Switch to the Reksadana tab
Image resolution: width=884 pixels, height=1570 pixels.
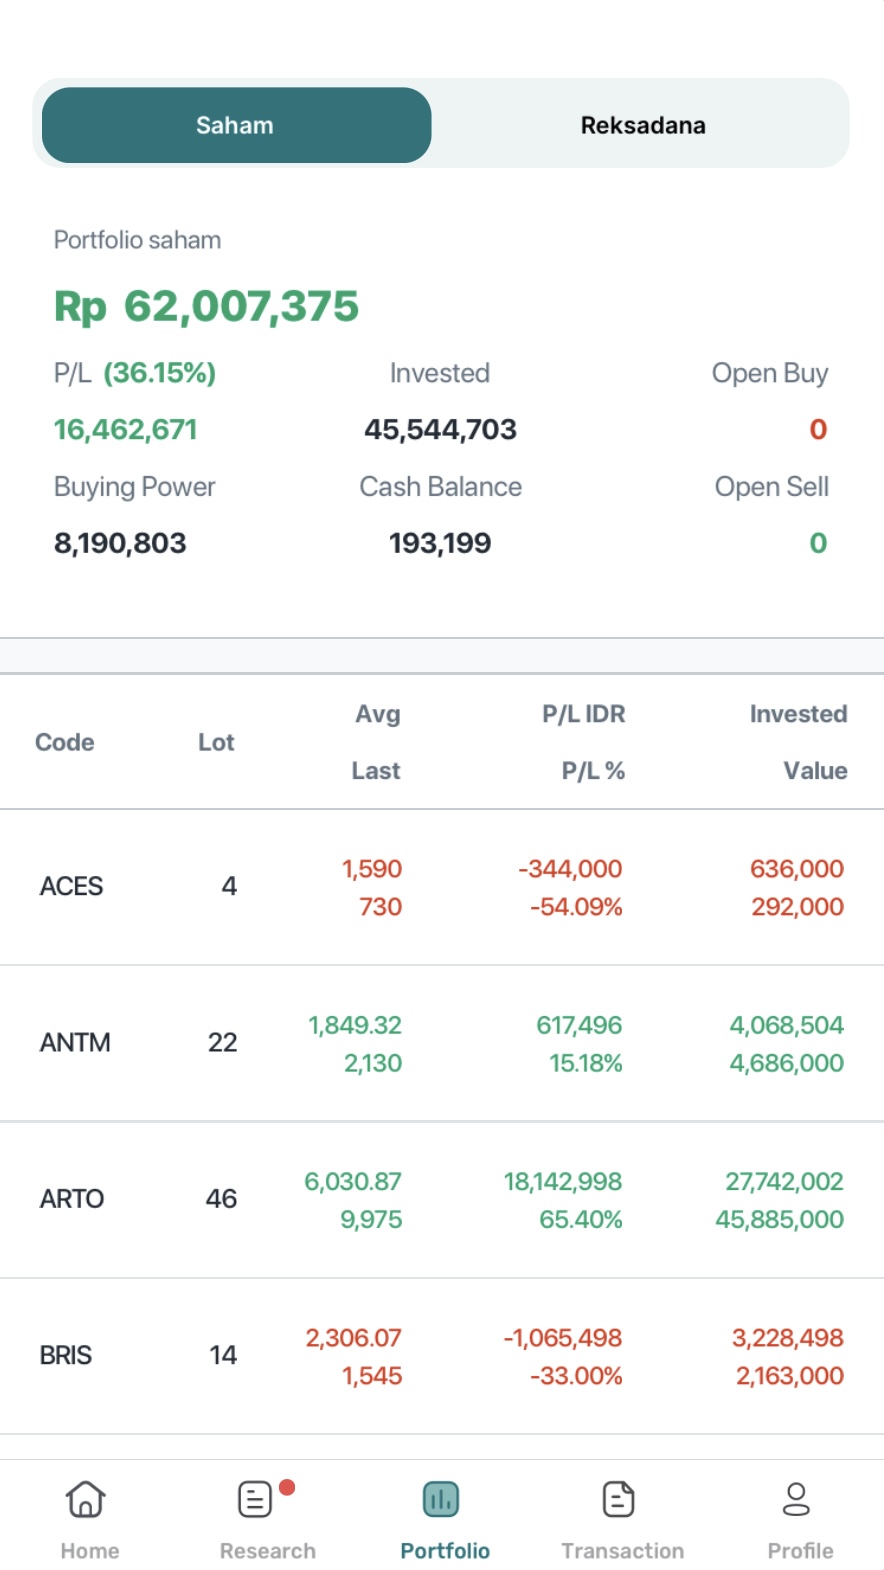coord(642,125)
